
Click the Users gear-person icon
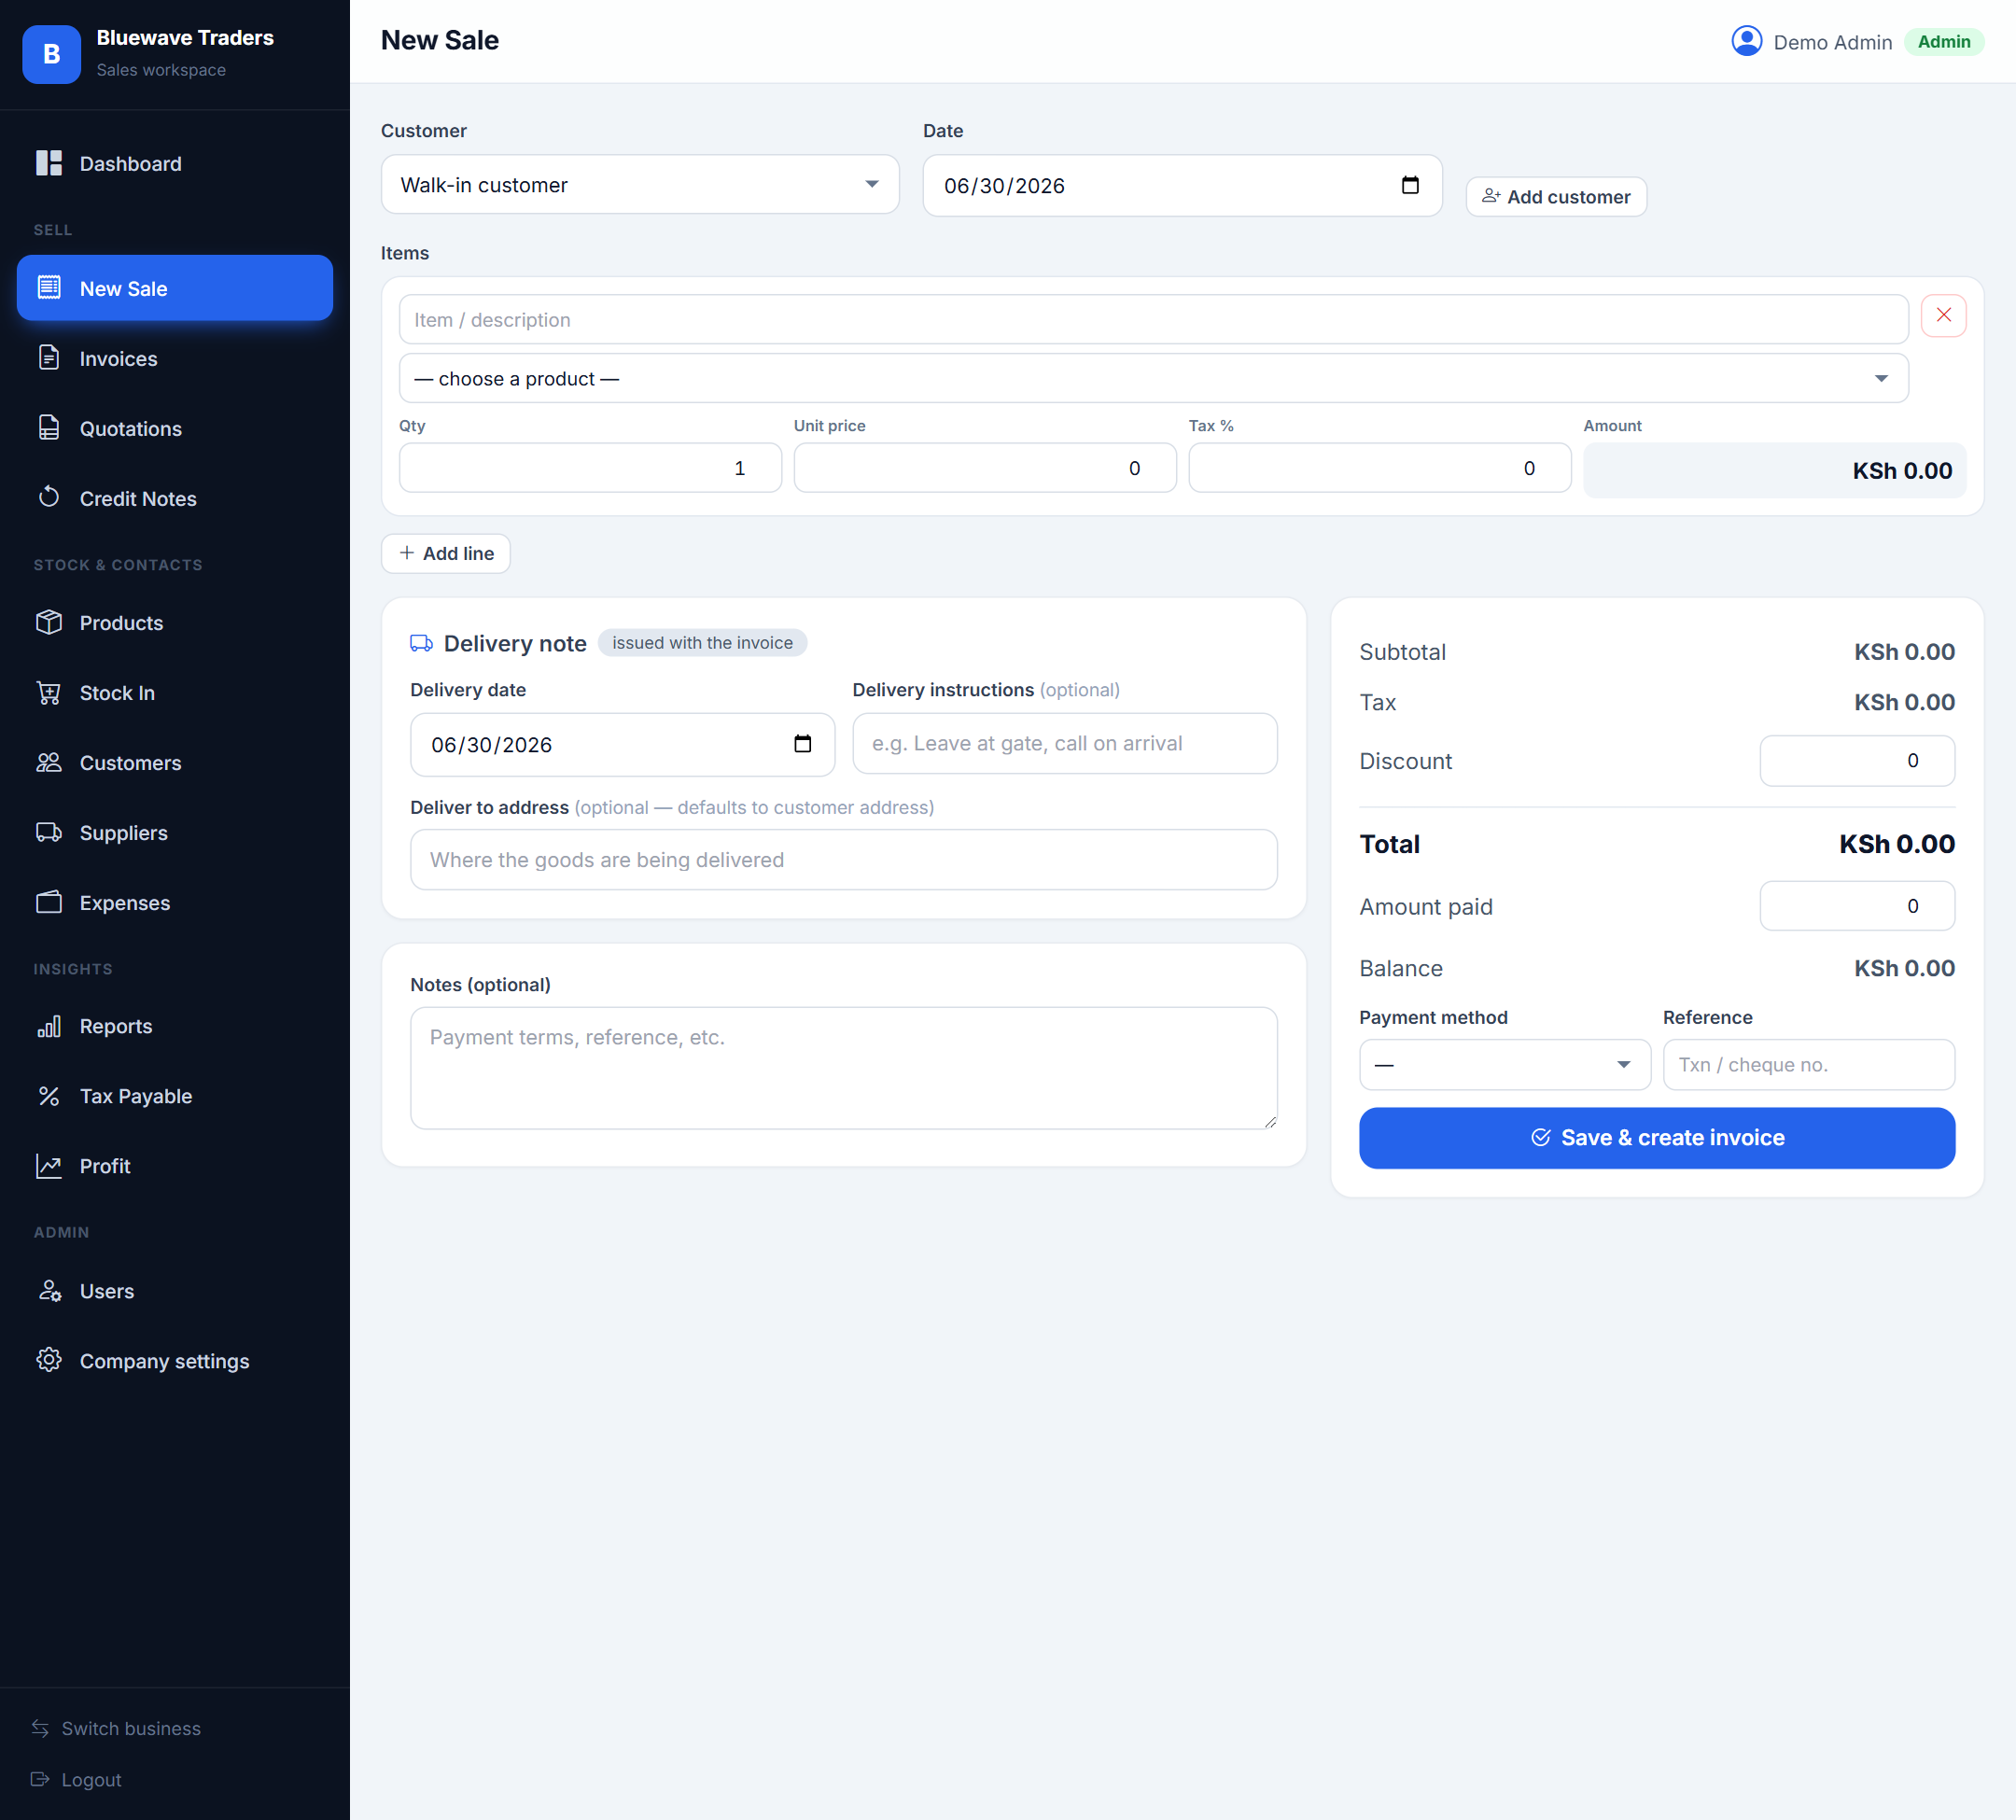pos(49,1290)
